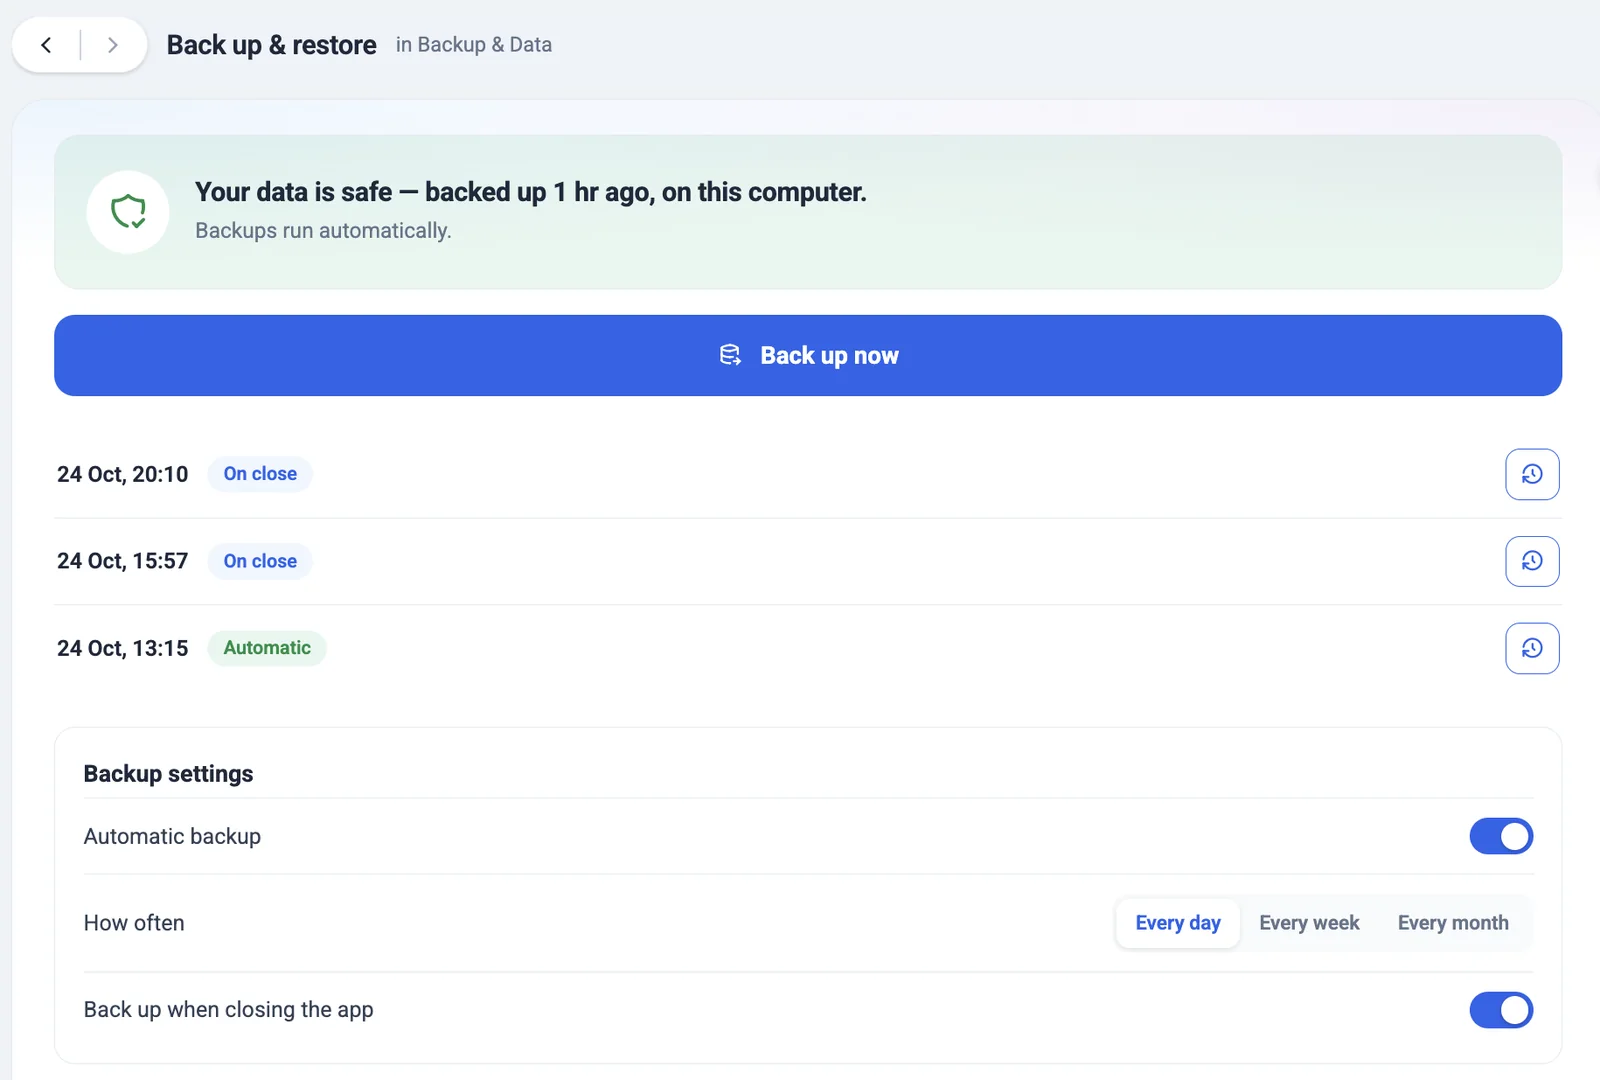The width and height of the screenshot is (1600, 1080).
Task: Select Every week backup frequency
Action: pyautogui.click(x=1309, y=923)
